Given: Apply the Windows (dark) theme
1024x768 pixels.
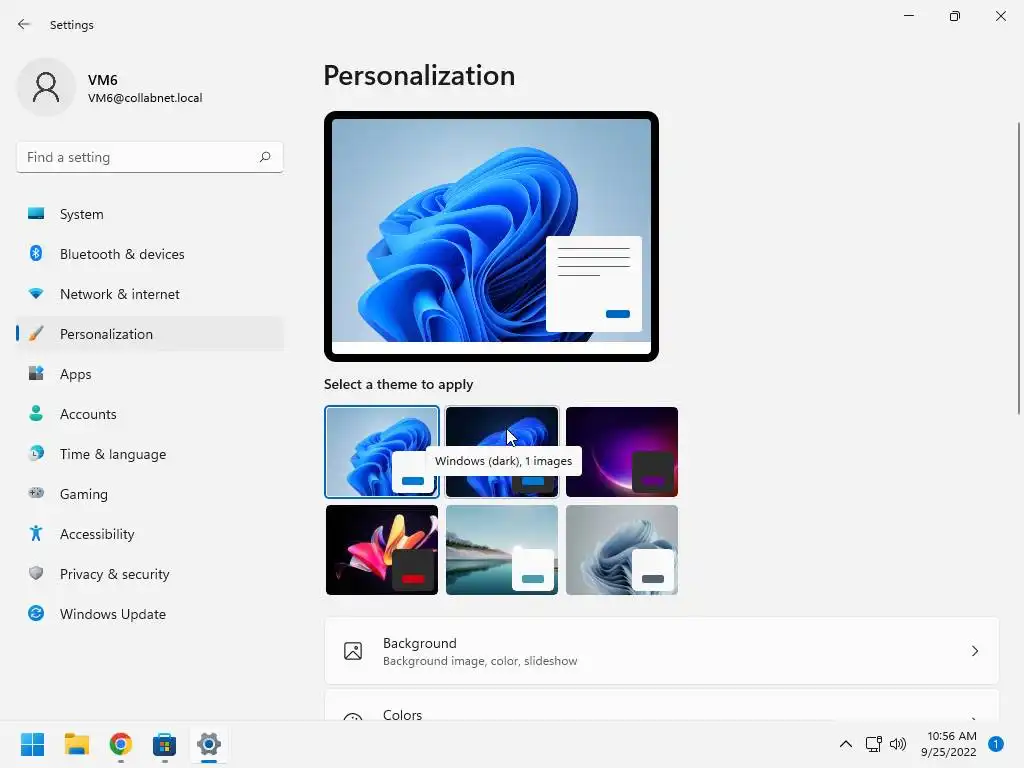Looking at the screenshot, I should [x=502, y=452].
